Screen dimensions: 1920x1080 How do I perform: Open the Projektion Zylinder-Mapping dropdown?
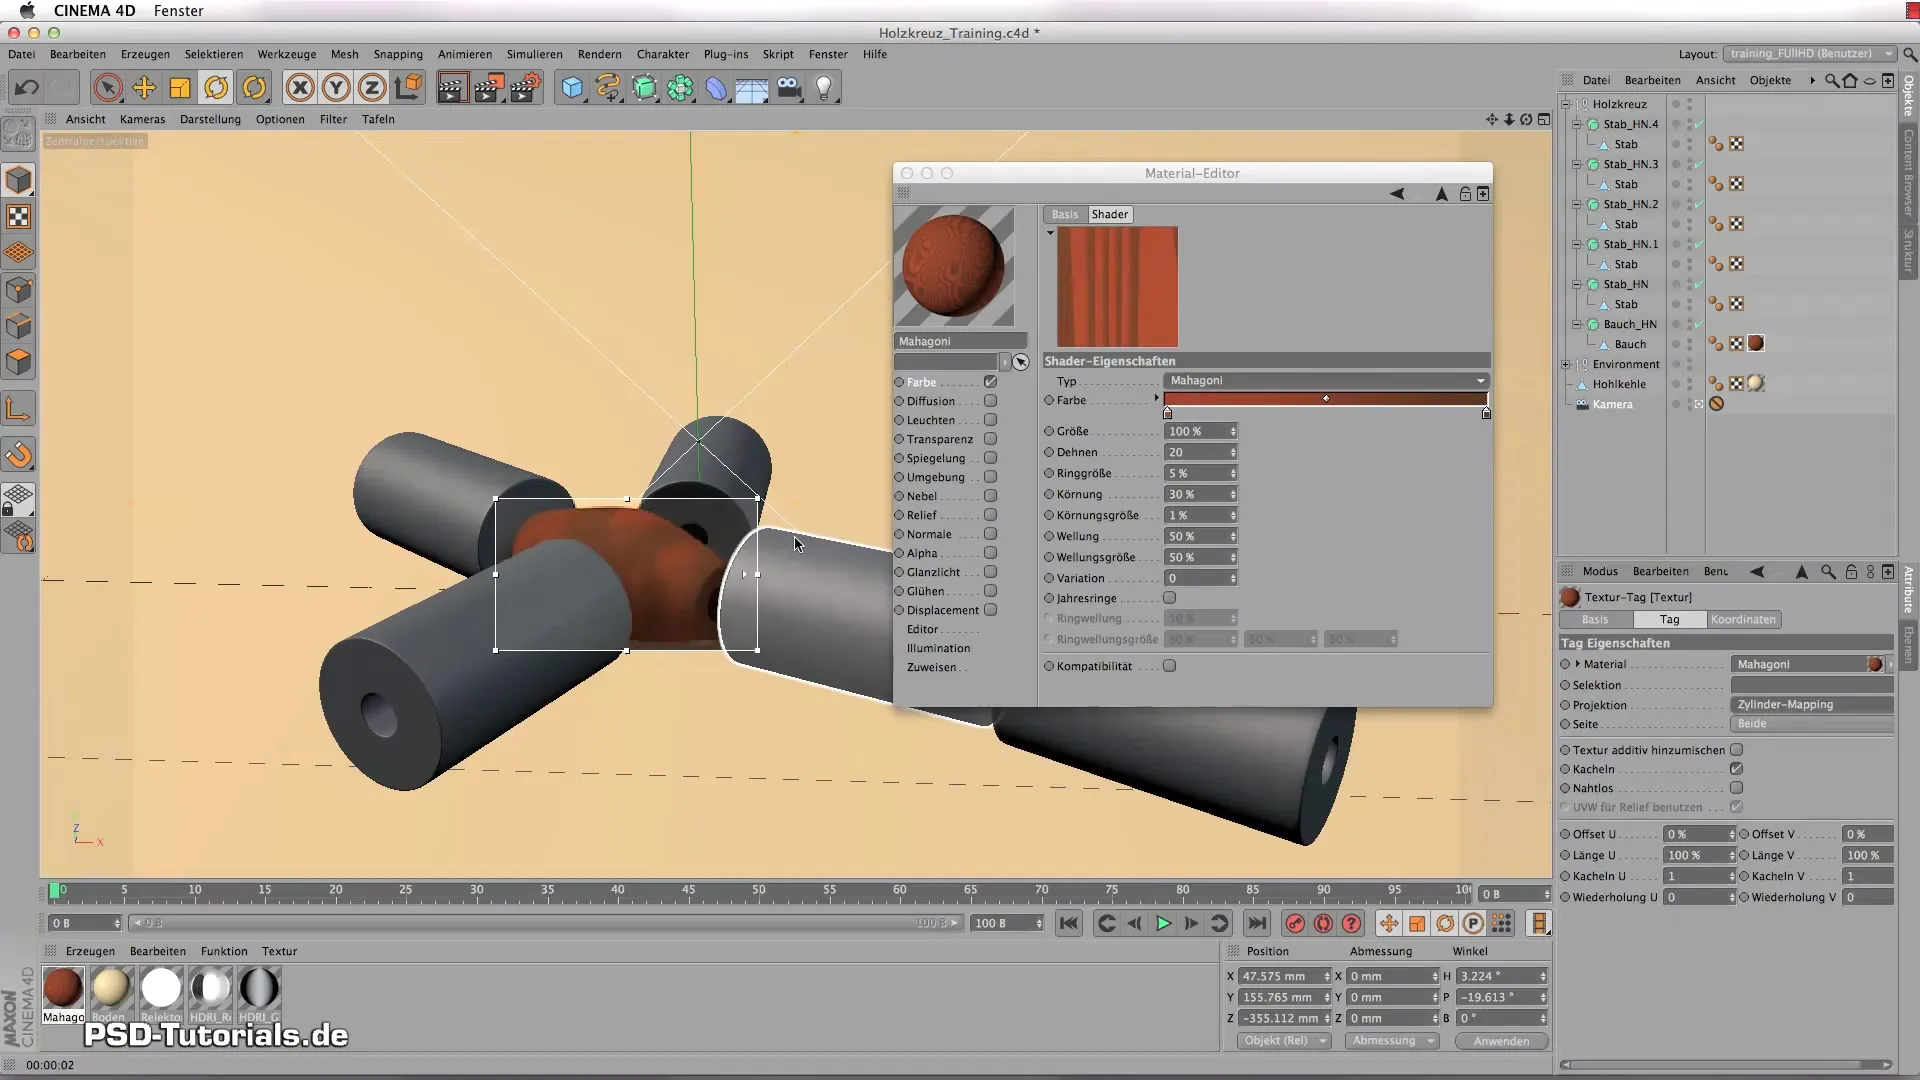coord(1812,704)
